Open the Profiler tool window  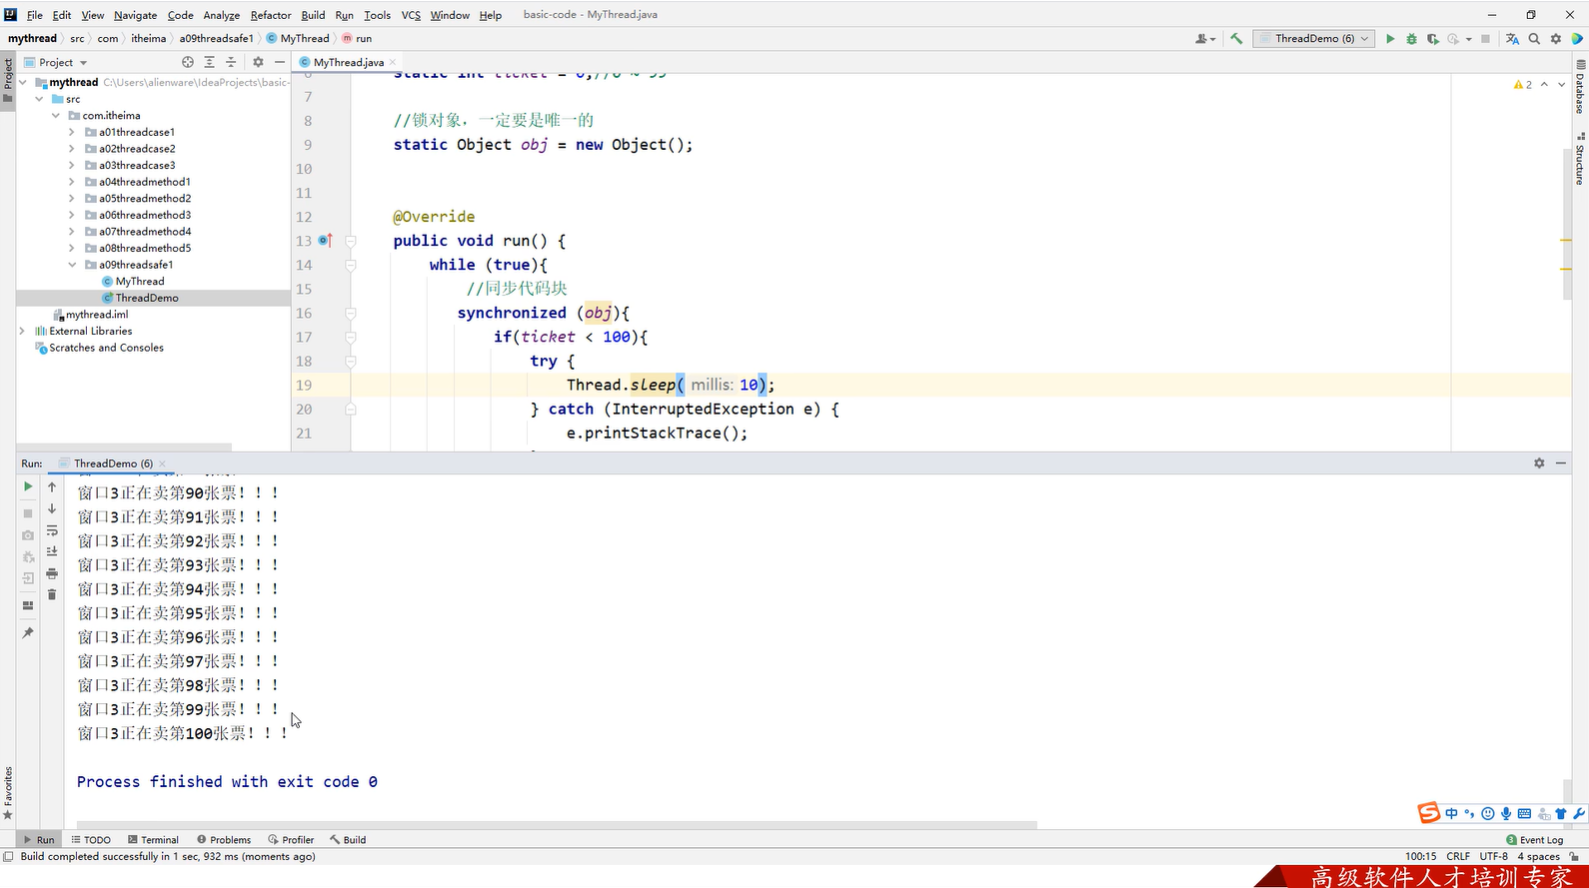click(291, 840)
